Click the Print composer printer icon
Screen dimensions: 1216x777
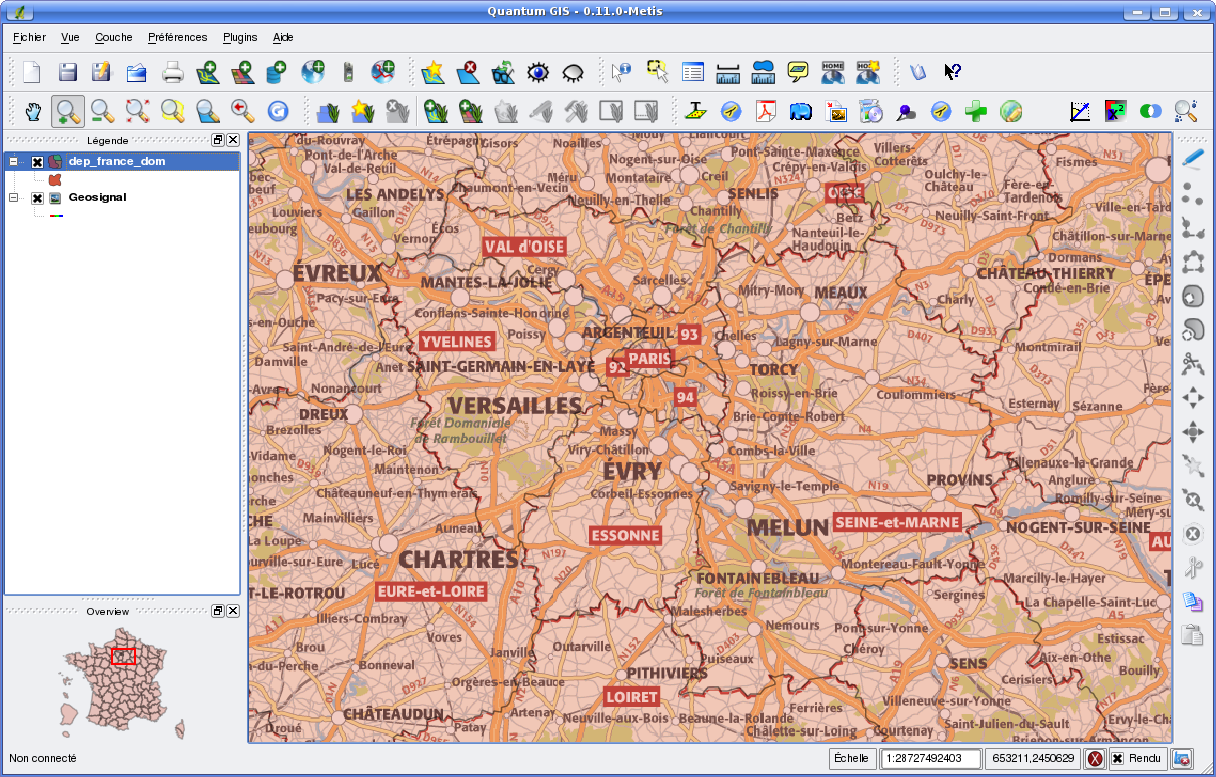coord(173,72)
